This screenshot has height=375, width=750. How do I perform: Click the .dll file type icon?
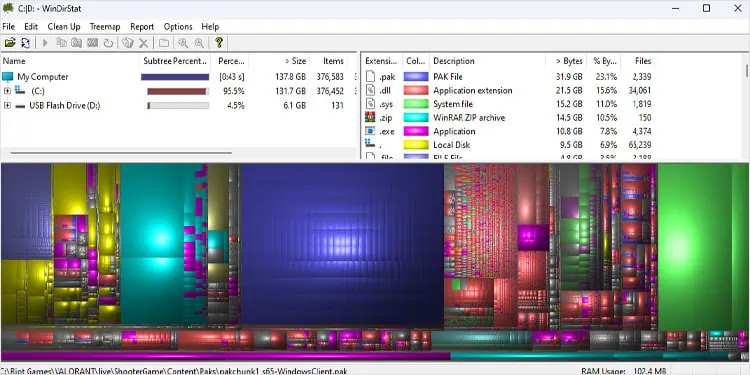pos(371,90)
